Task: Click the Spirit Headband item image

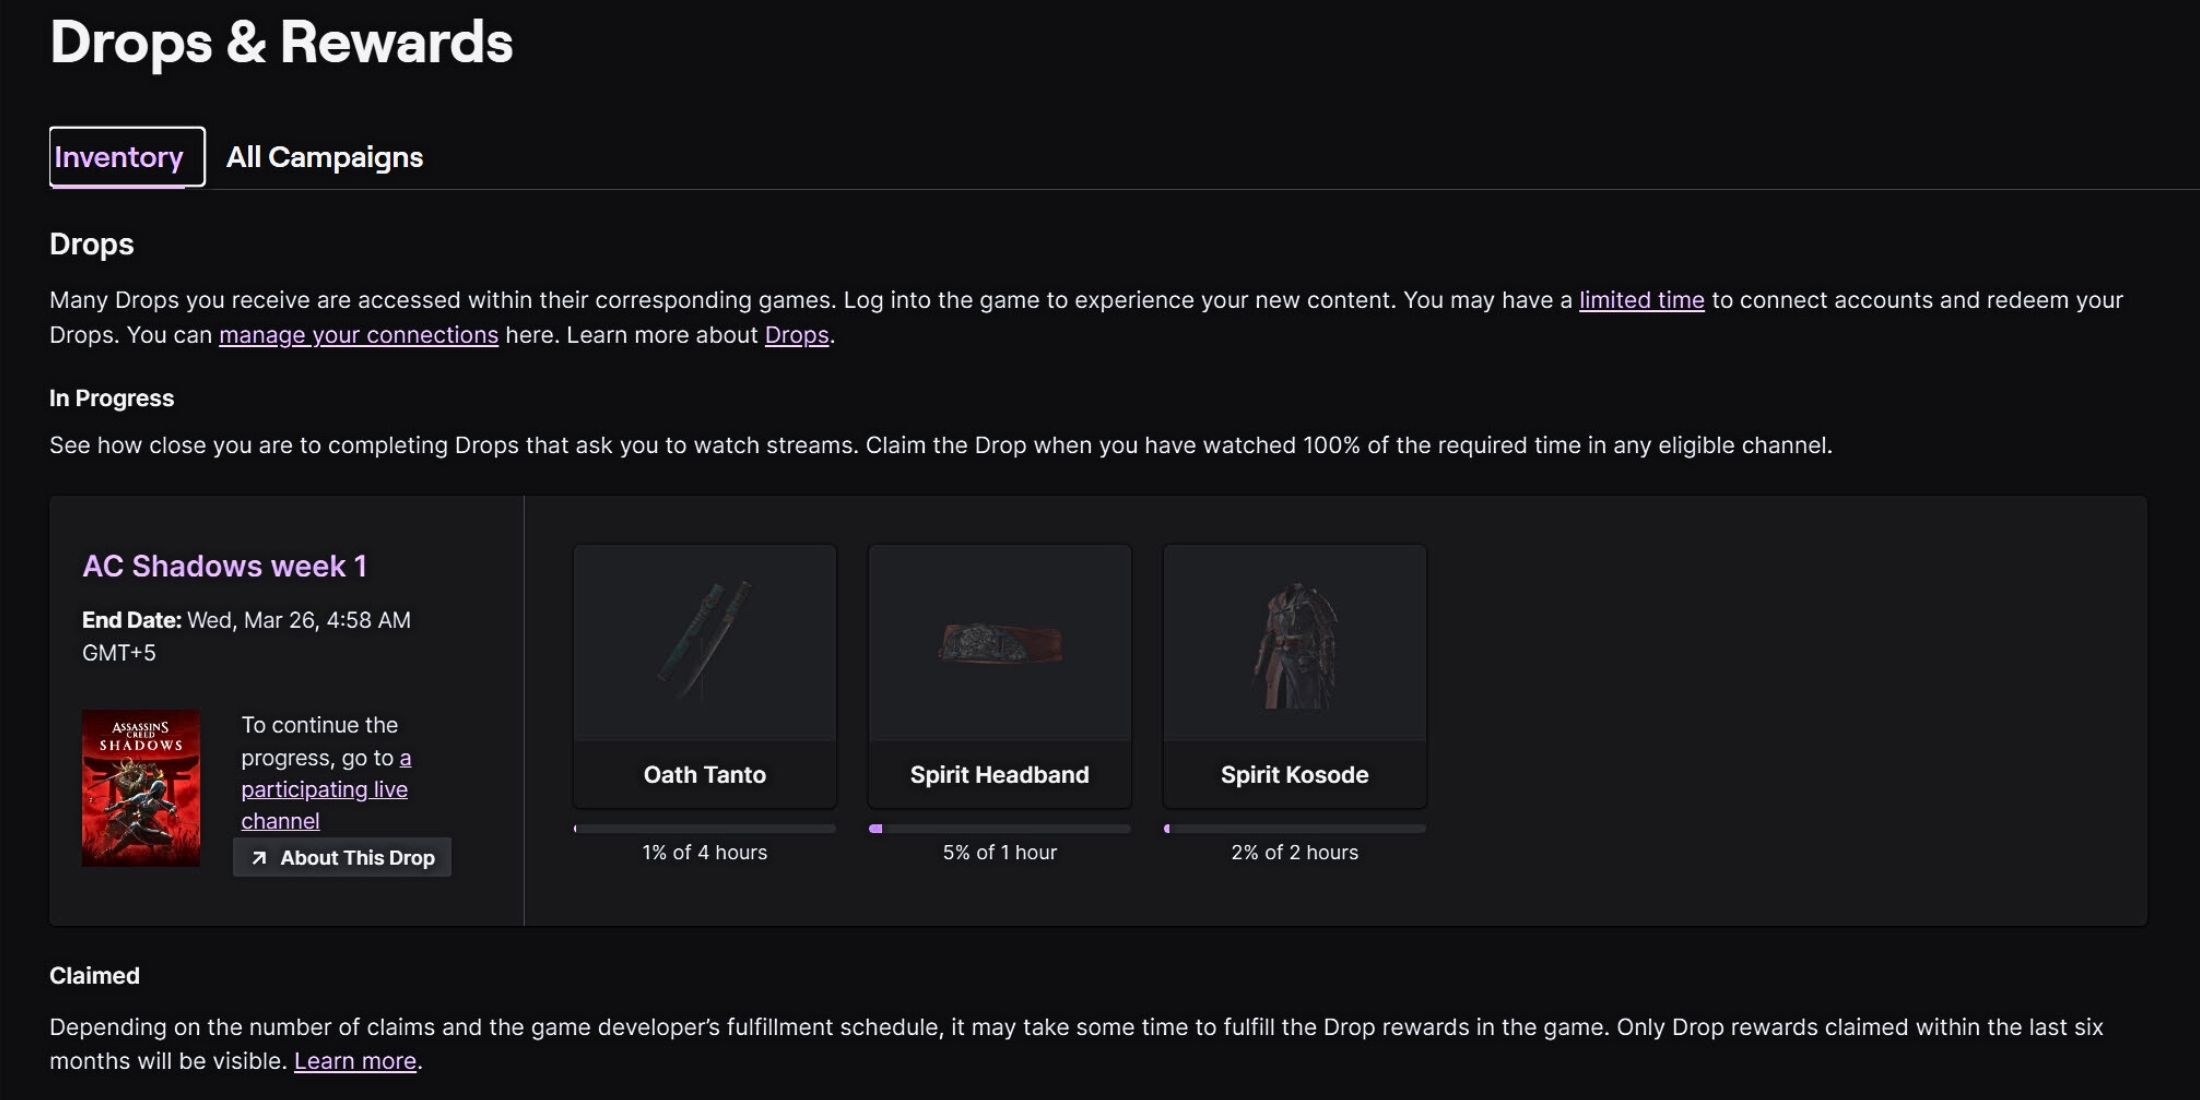Action: tap(999, 642)
